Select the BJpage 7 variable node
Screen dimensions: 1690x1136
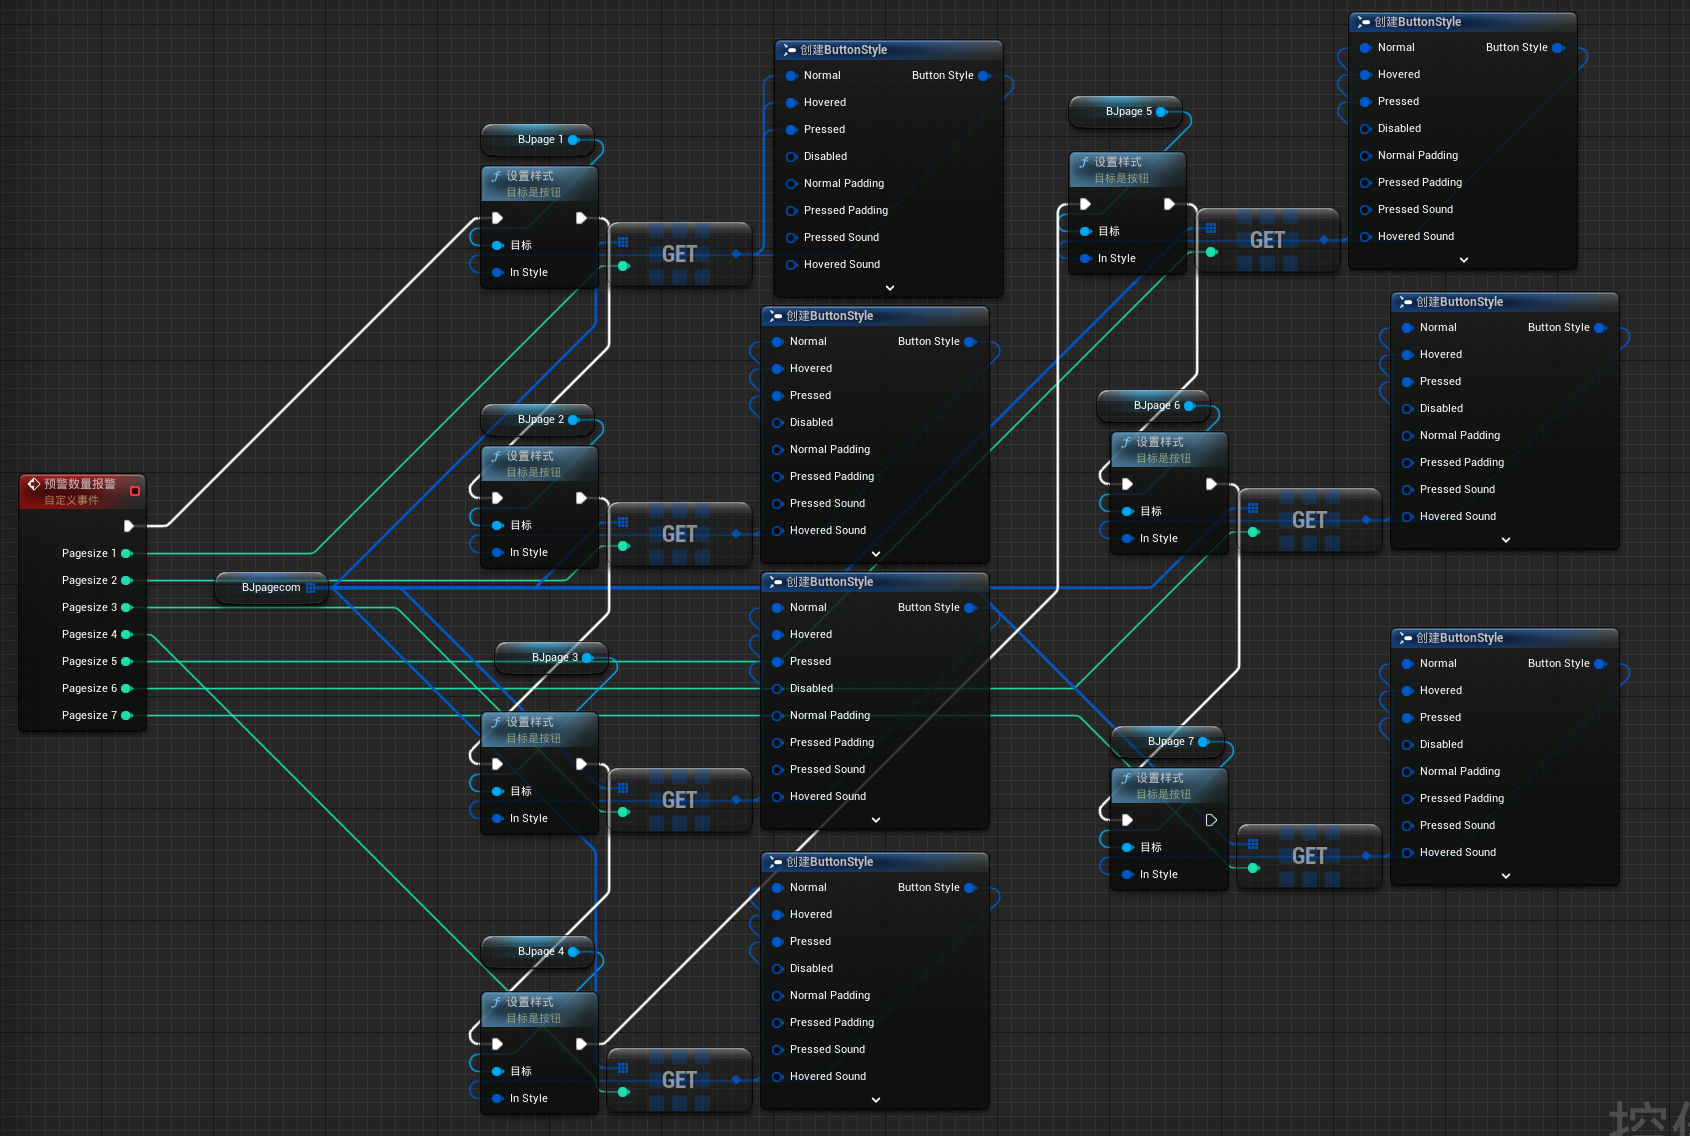[1170, 742]
